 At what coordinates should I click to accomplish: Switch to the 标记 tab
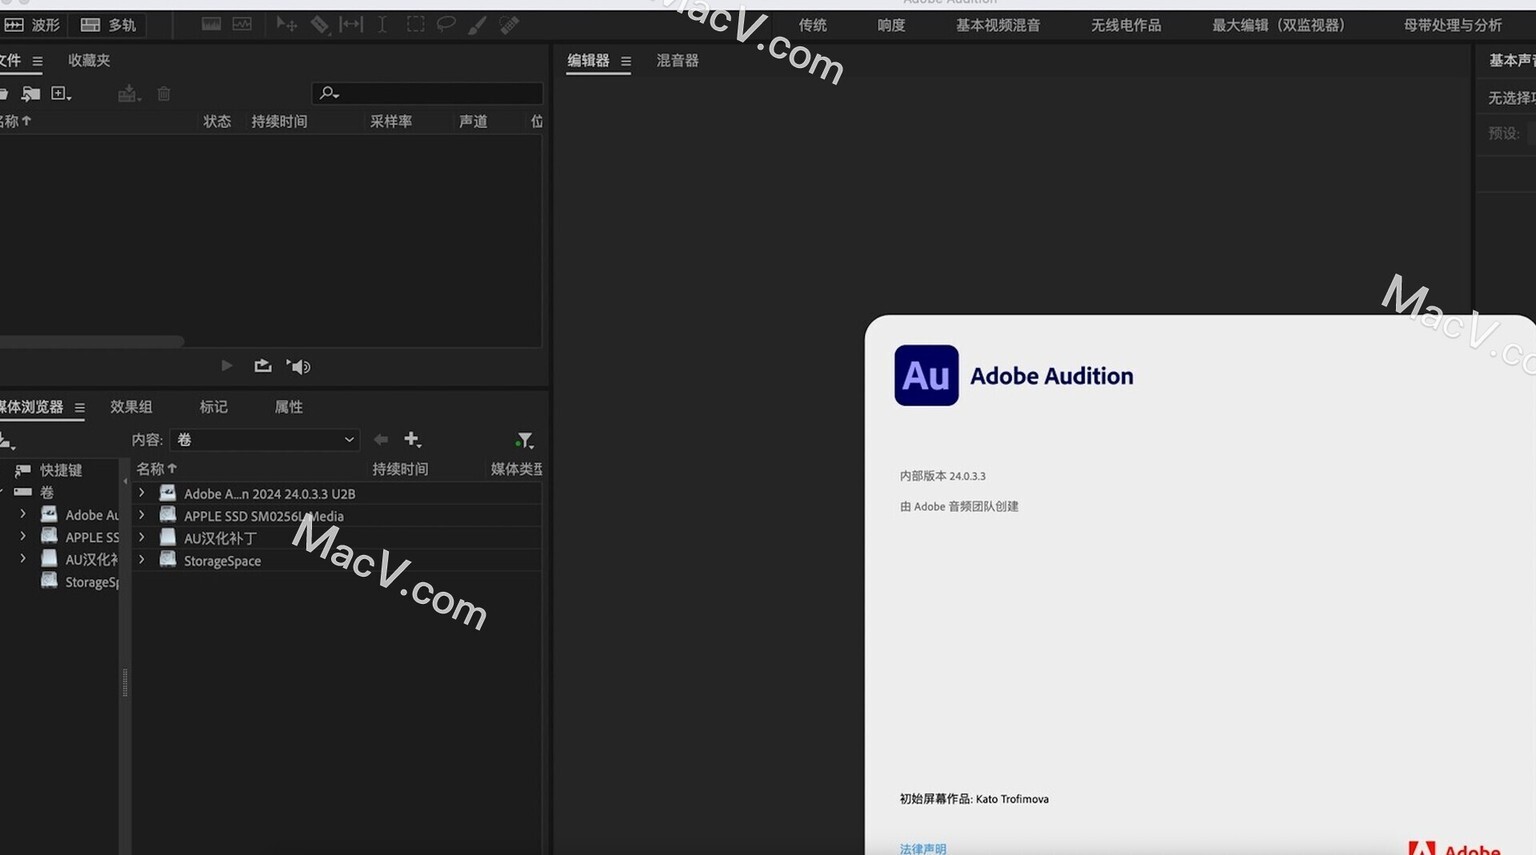[x=213, y=407]
